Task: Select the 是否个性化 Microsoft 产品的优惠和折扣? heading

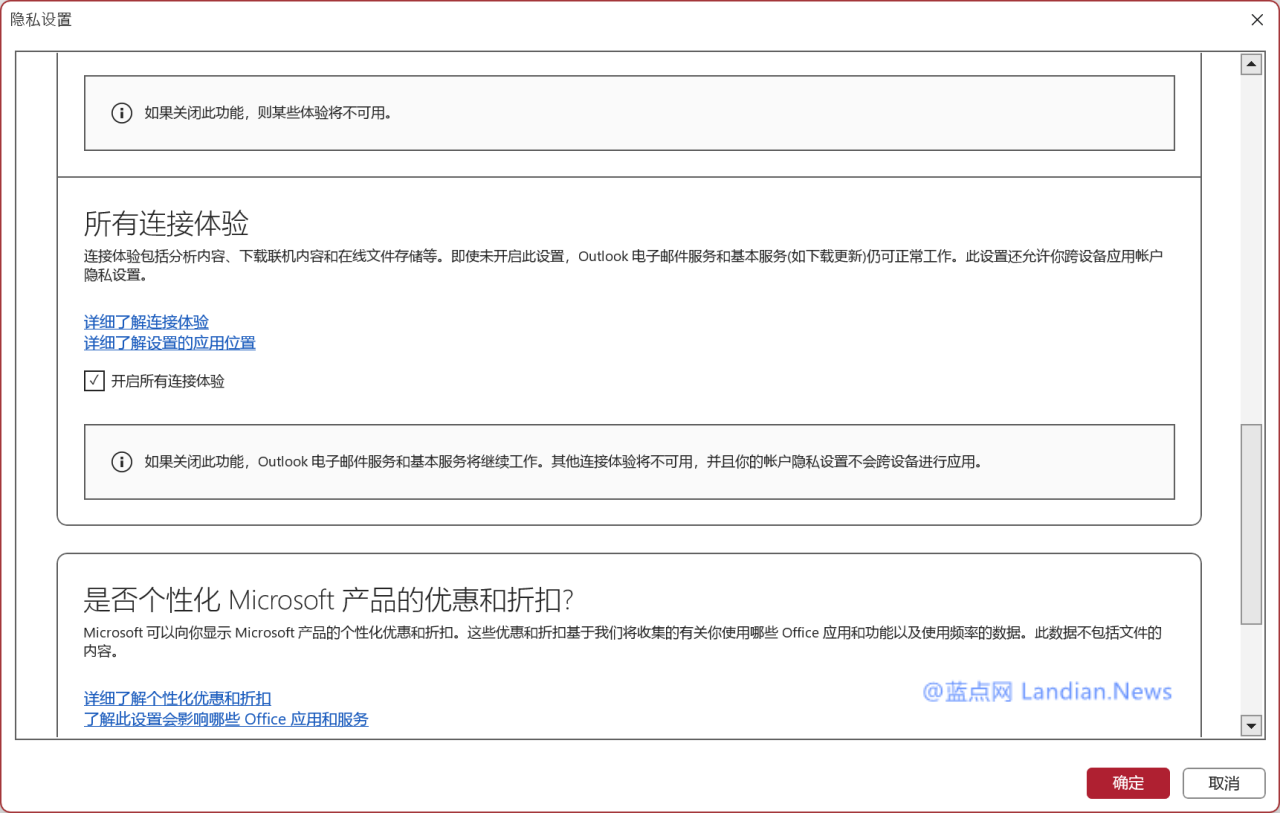Action: [328, 599]
